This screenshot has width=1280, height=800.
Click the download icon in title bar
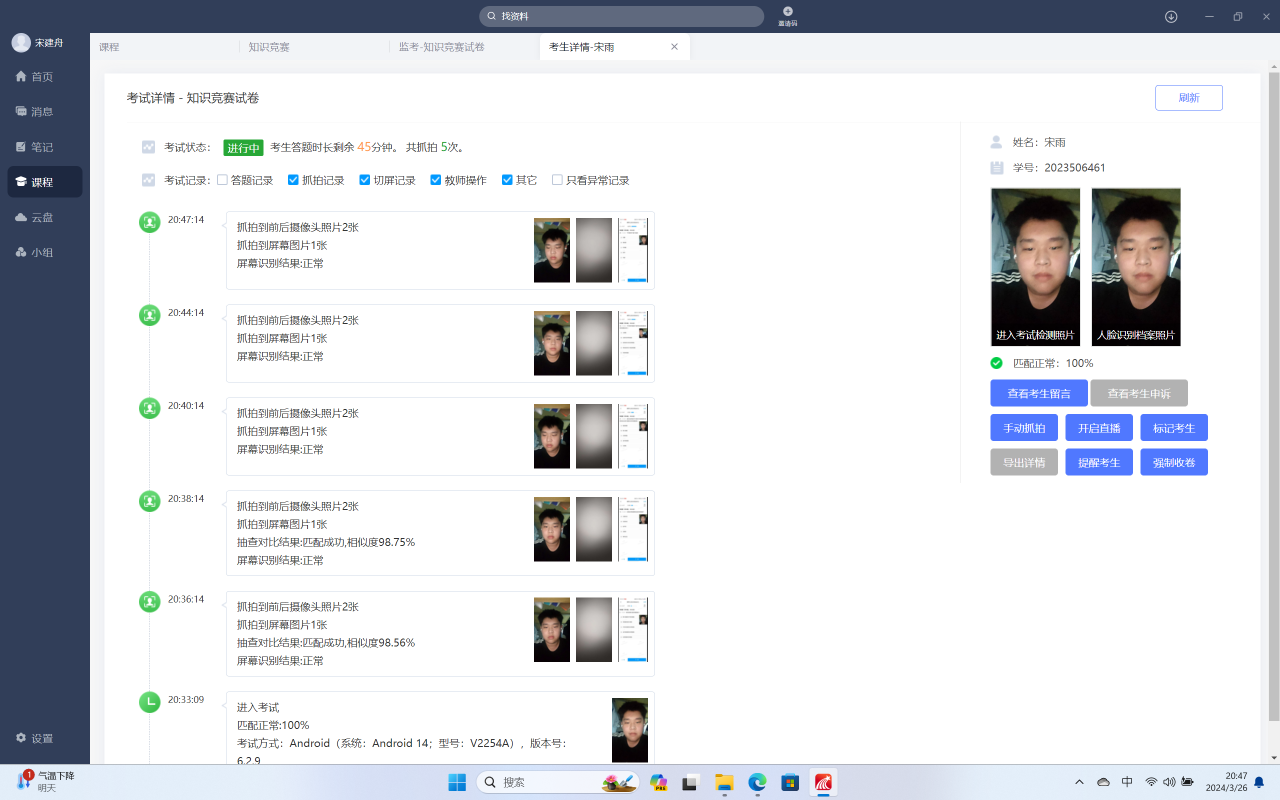1171,16
